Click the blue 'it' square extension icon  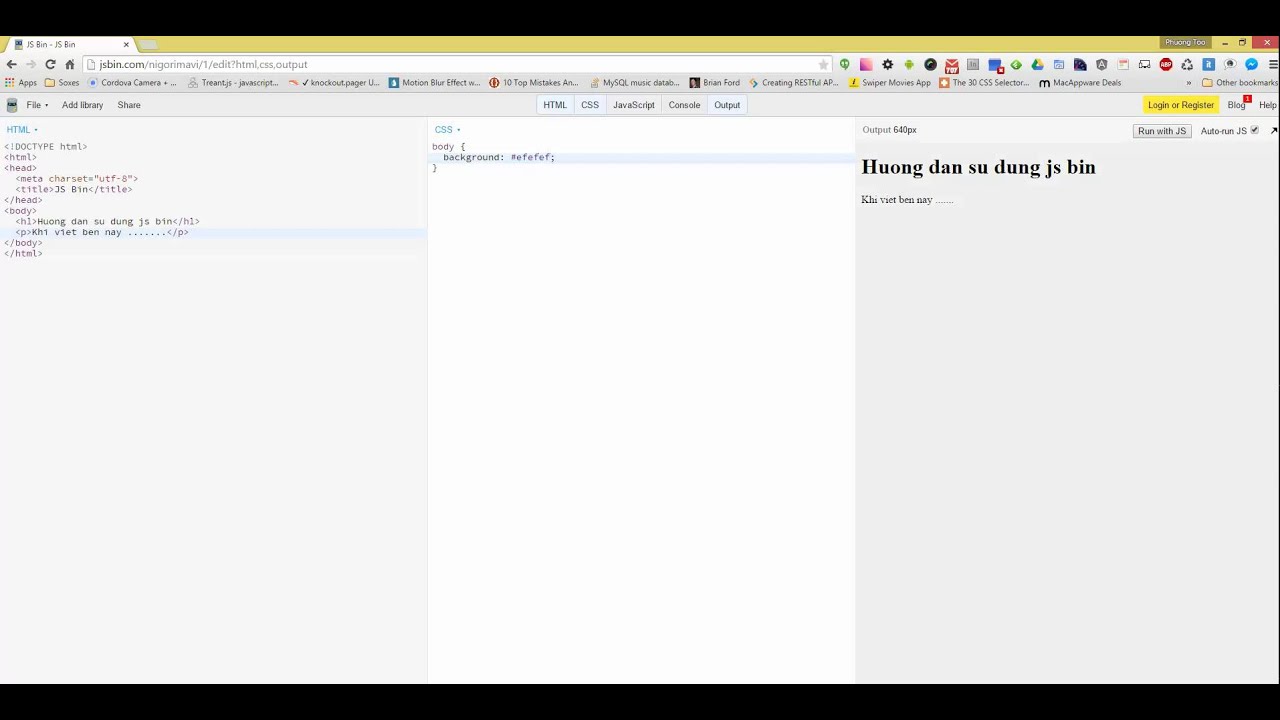(x=1209, y=64)
